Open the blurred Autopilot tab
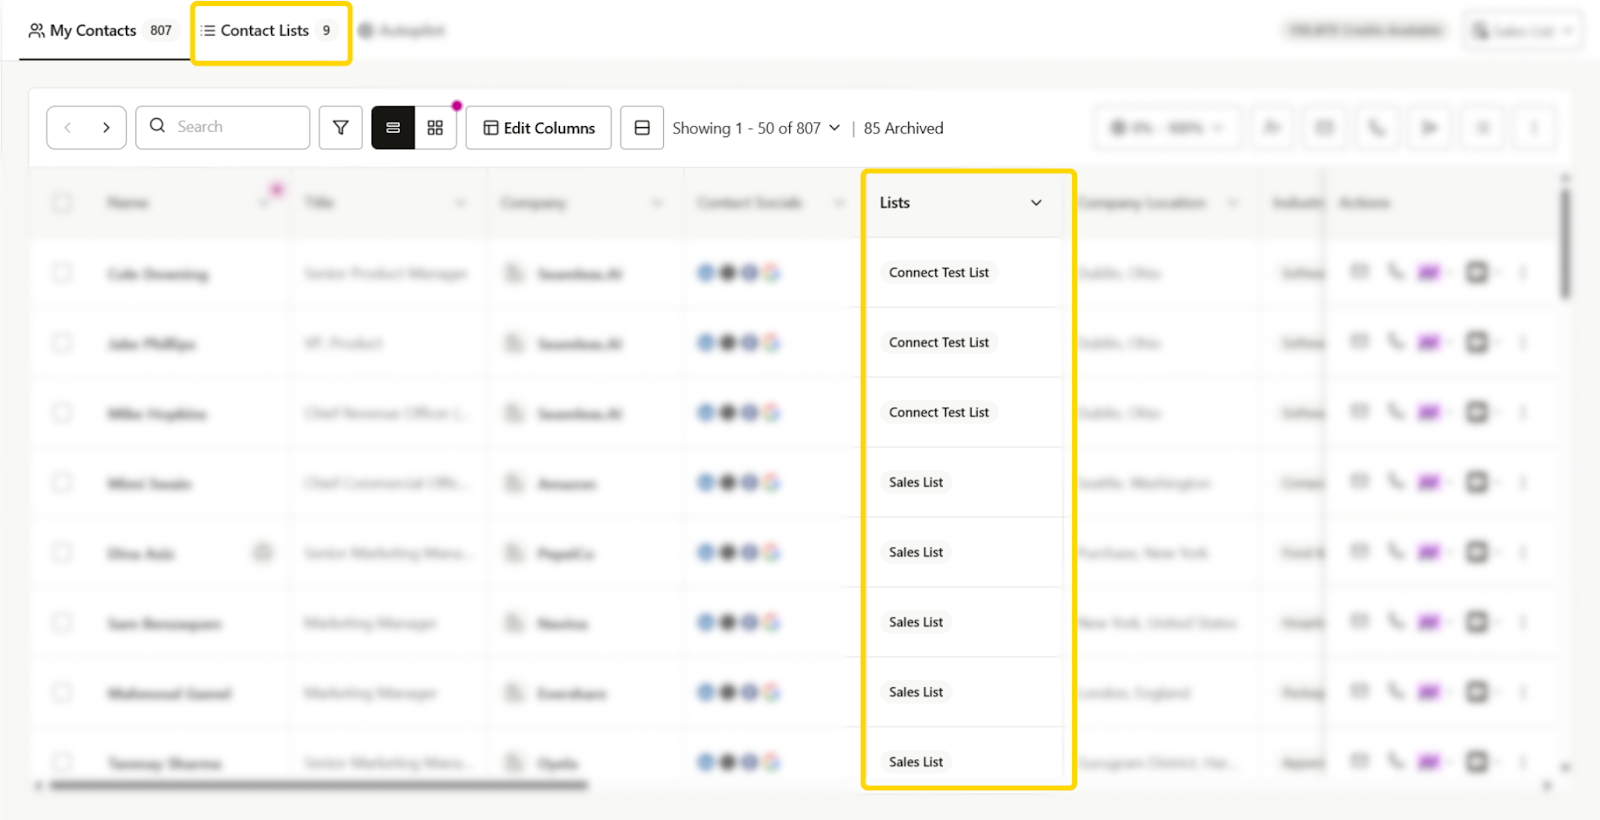The width and height of the screenshot is (1600, 820). [402, 31]
